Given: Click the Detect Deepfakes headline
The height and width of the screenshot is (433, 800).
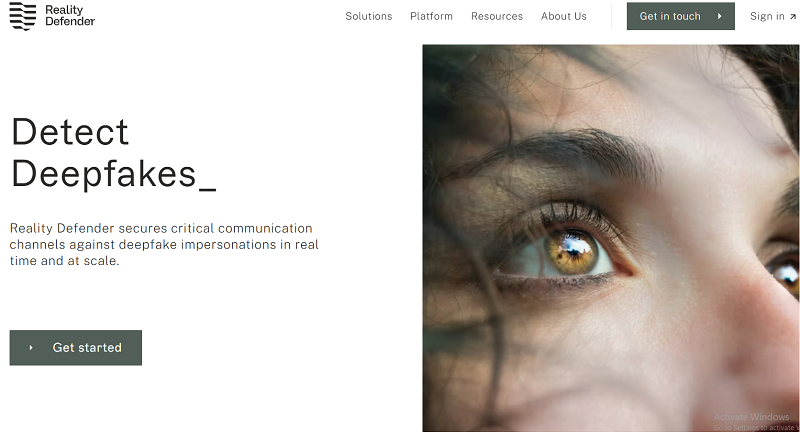Looking at the screenshot, I should pos(113,153).
